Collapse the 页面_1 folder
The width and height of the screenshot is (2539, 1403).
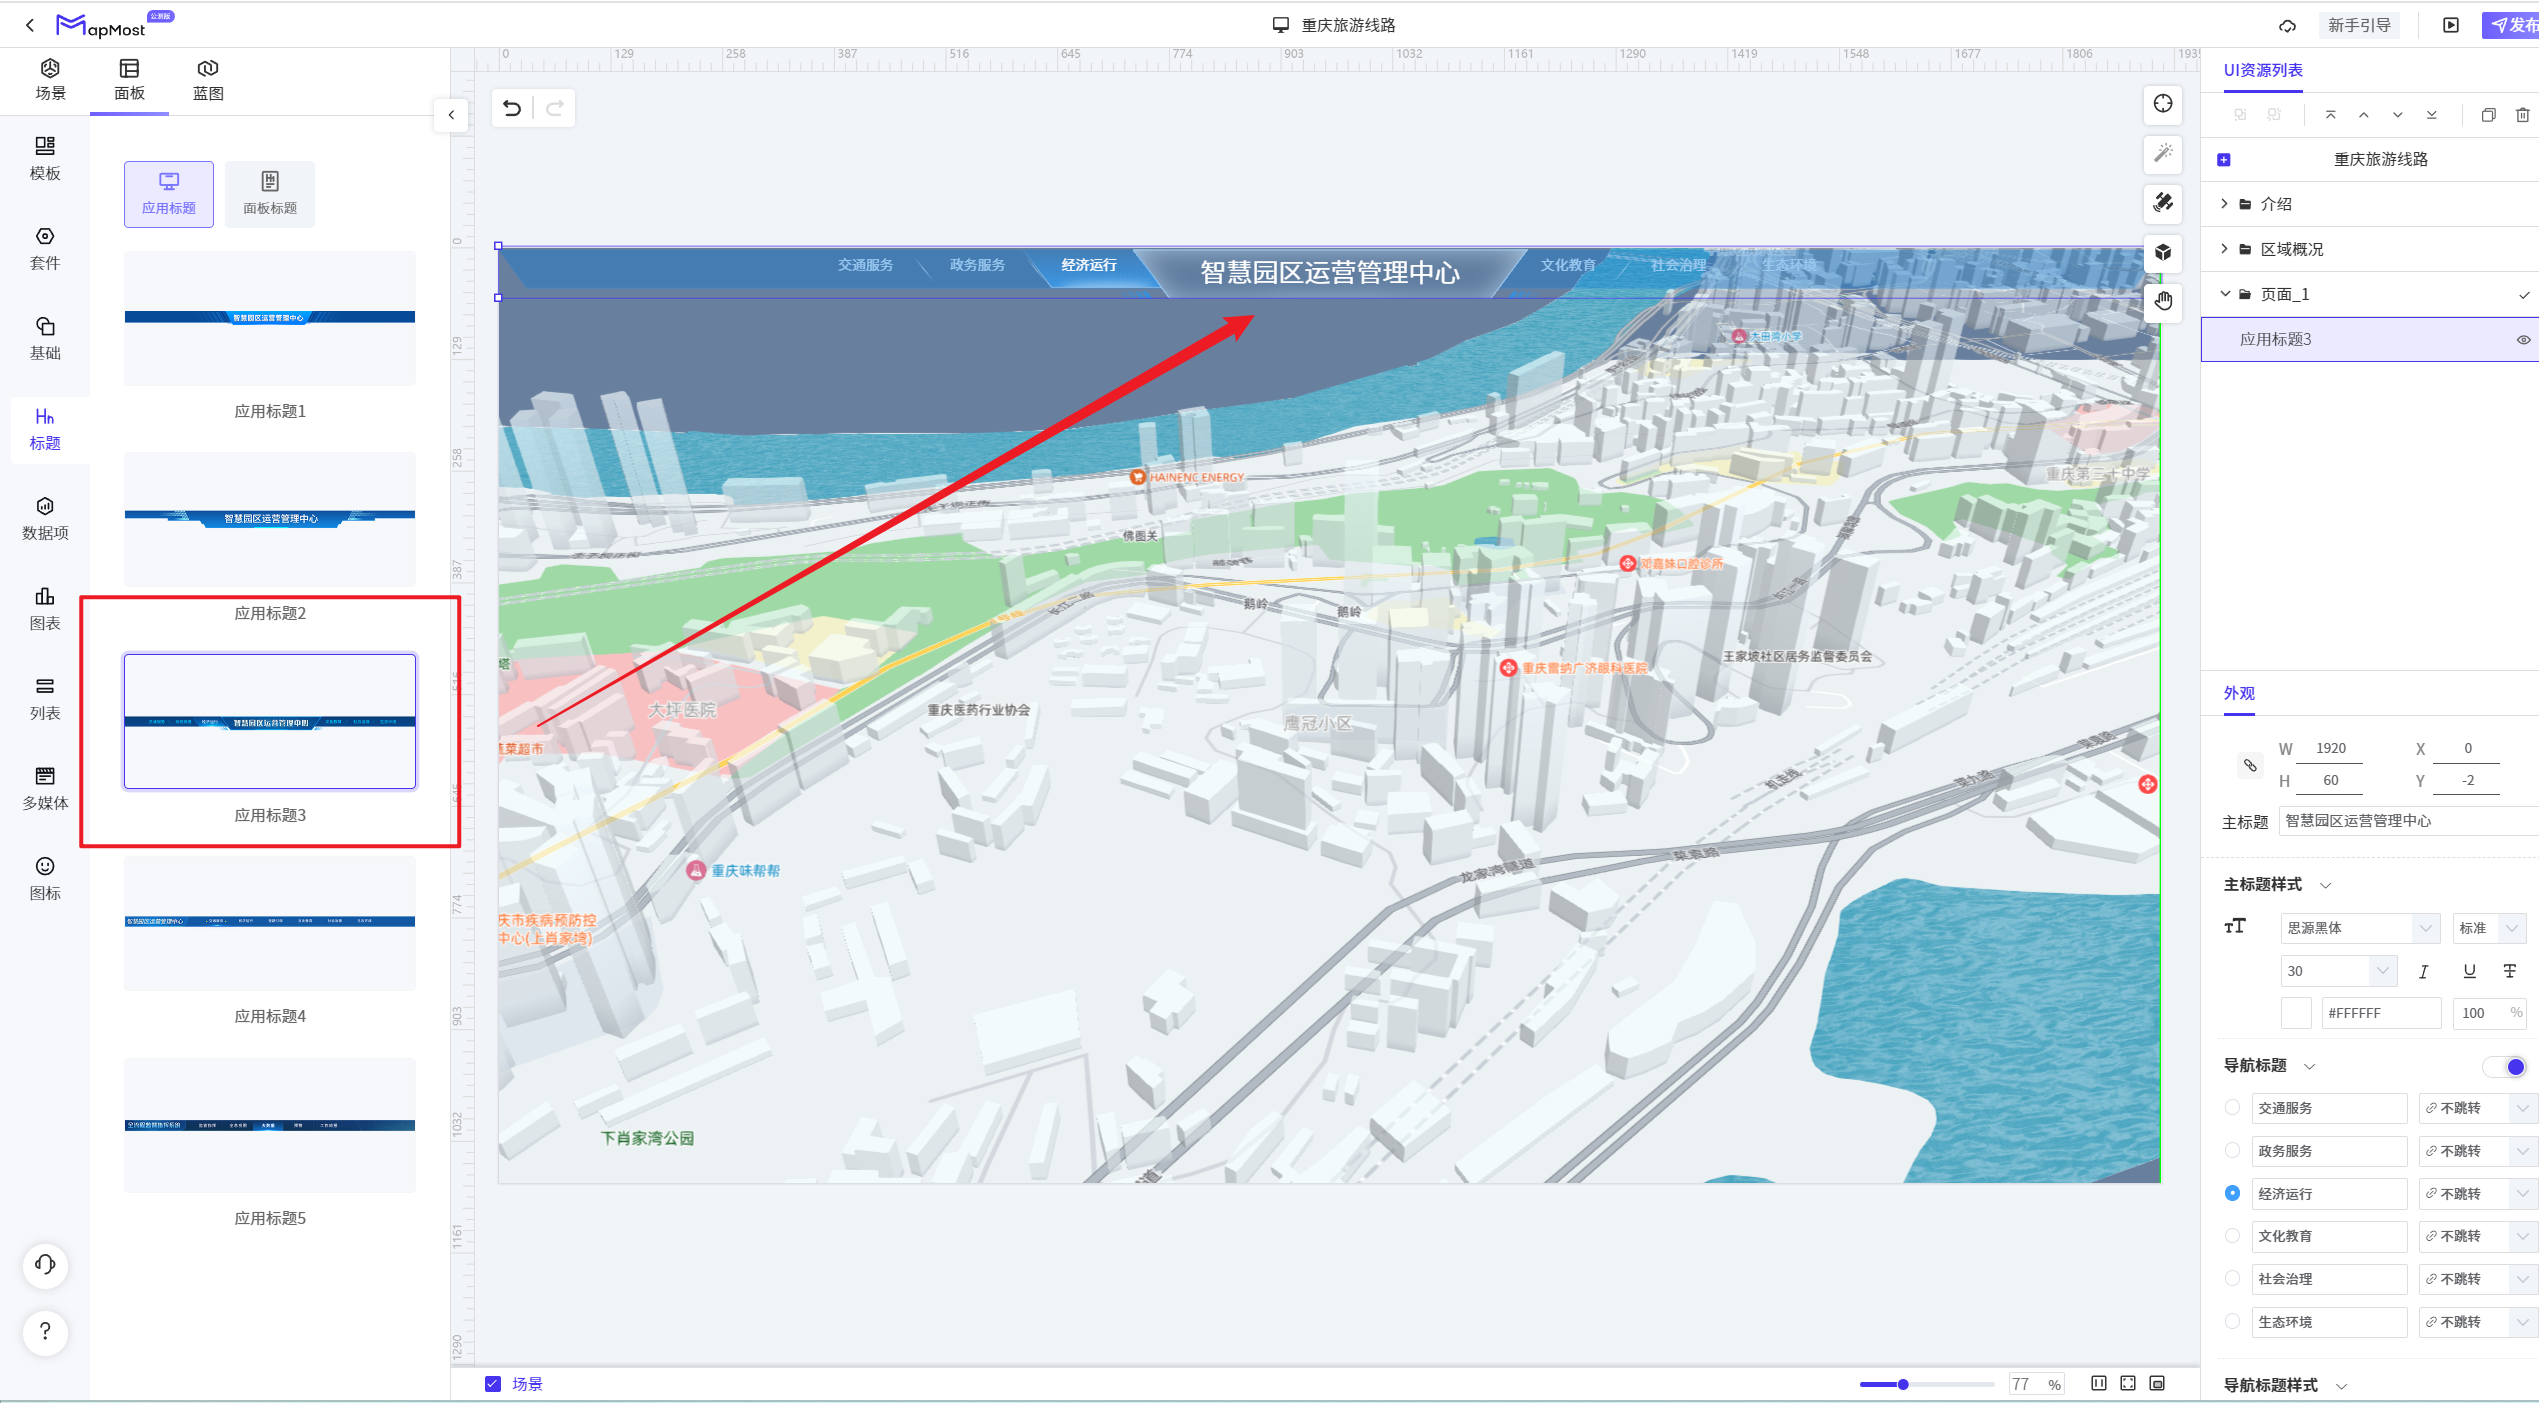click(2225, 294)
